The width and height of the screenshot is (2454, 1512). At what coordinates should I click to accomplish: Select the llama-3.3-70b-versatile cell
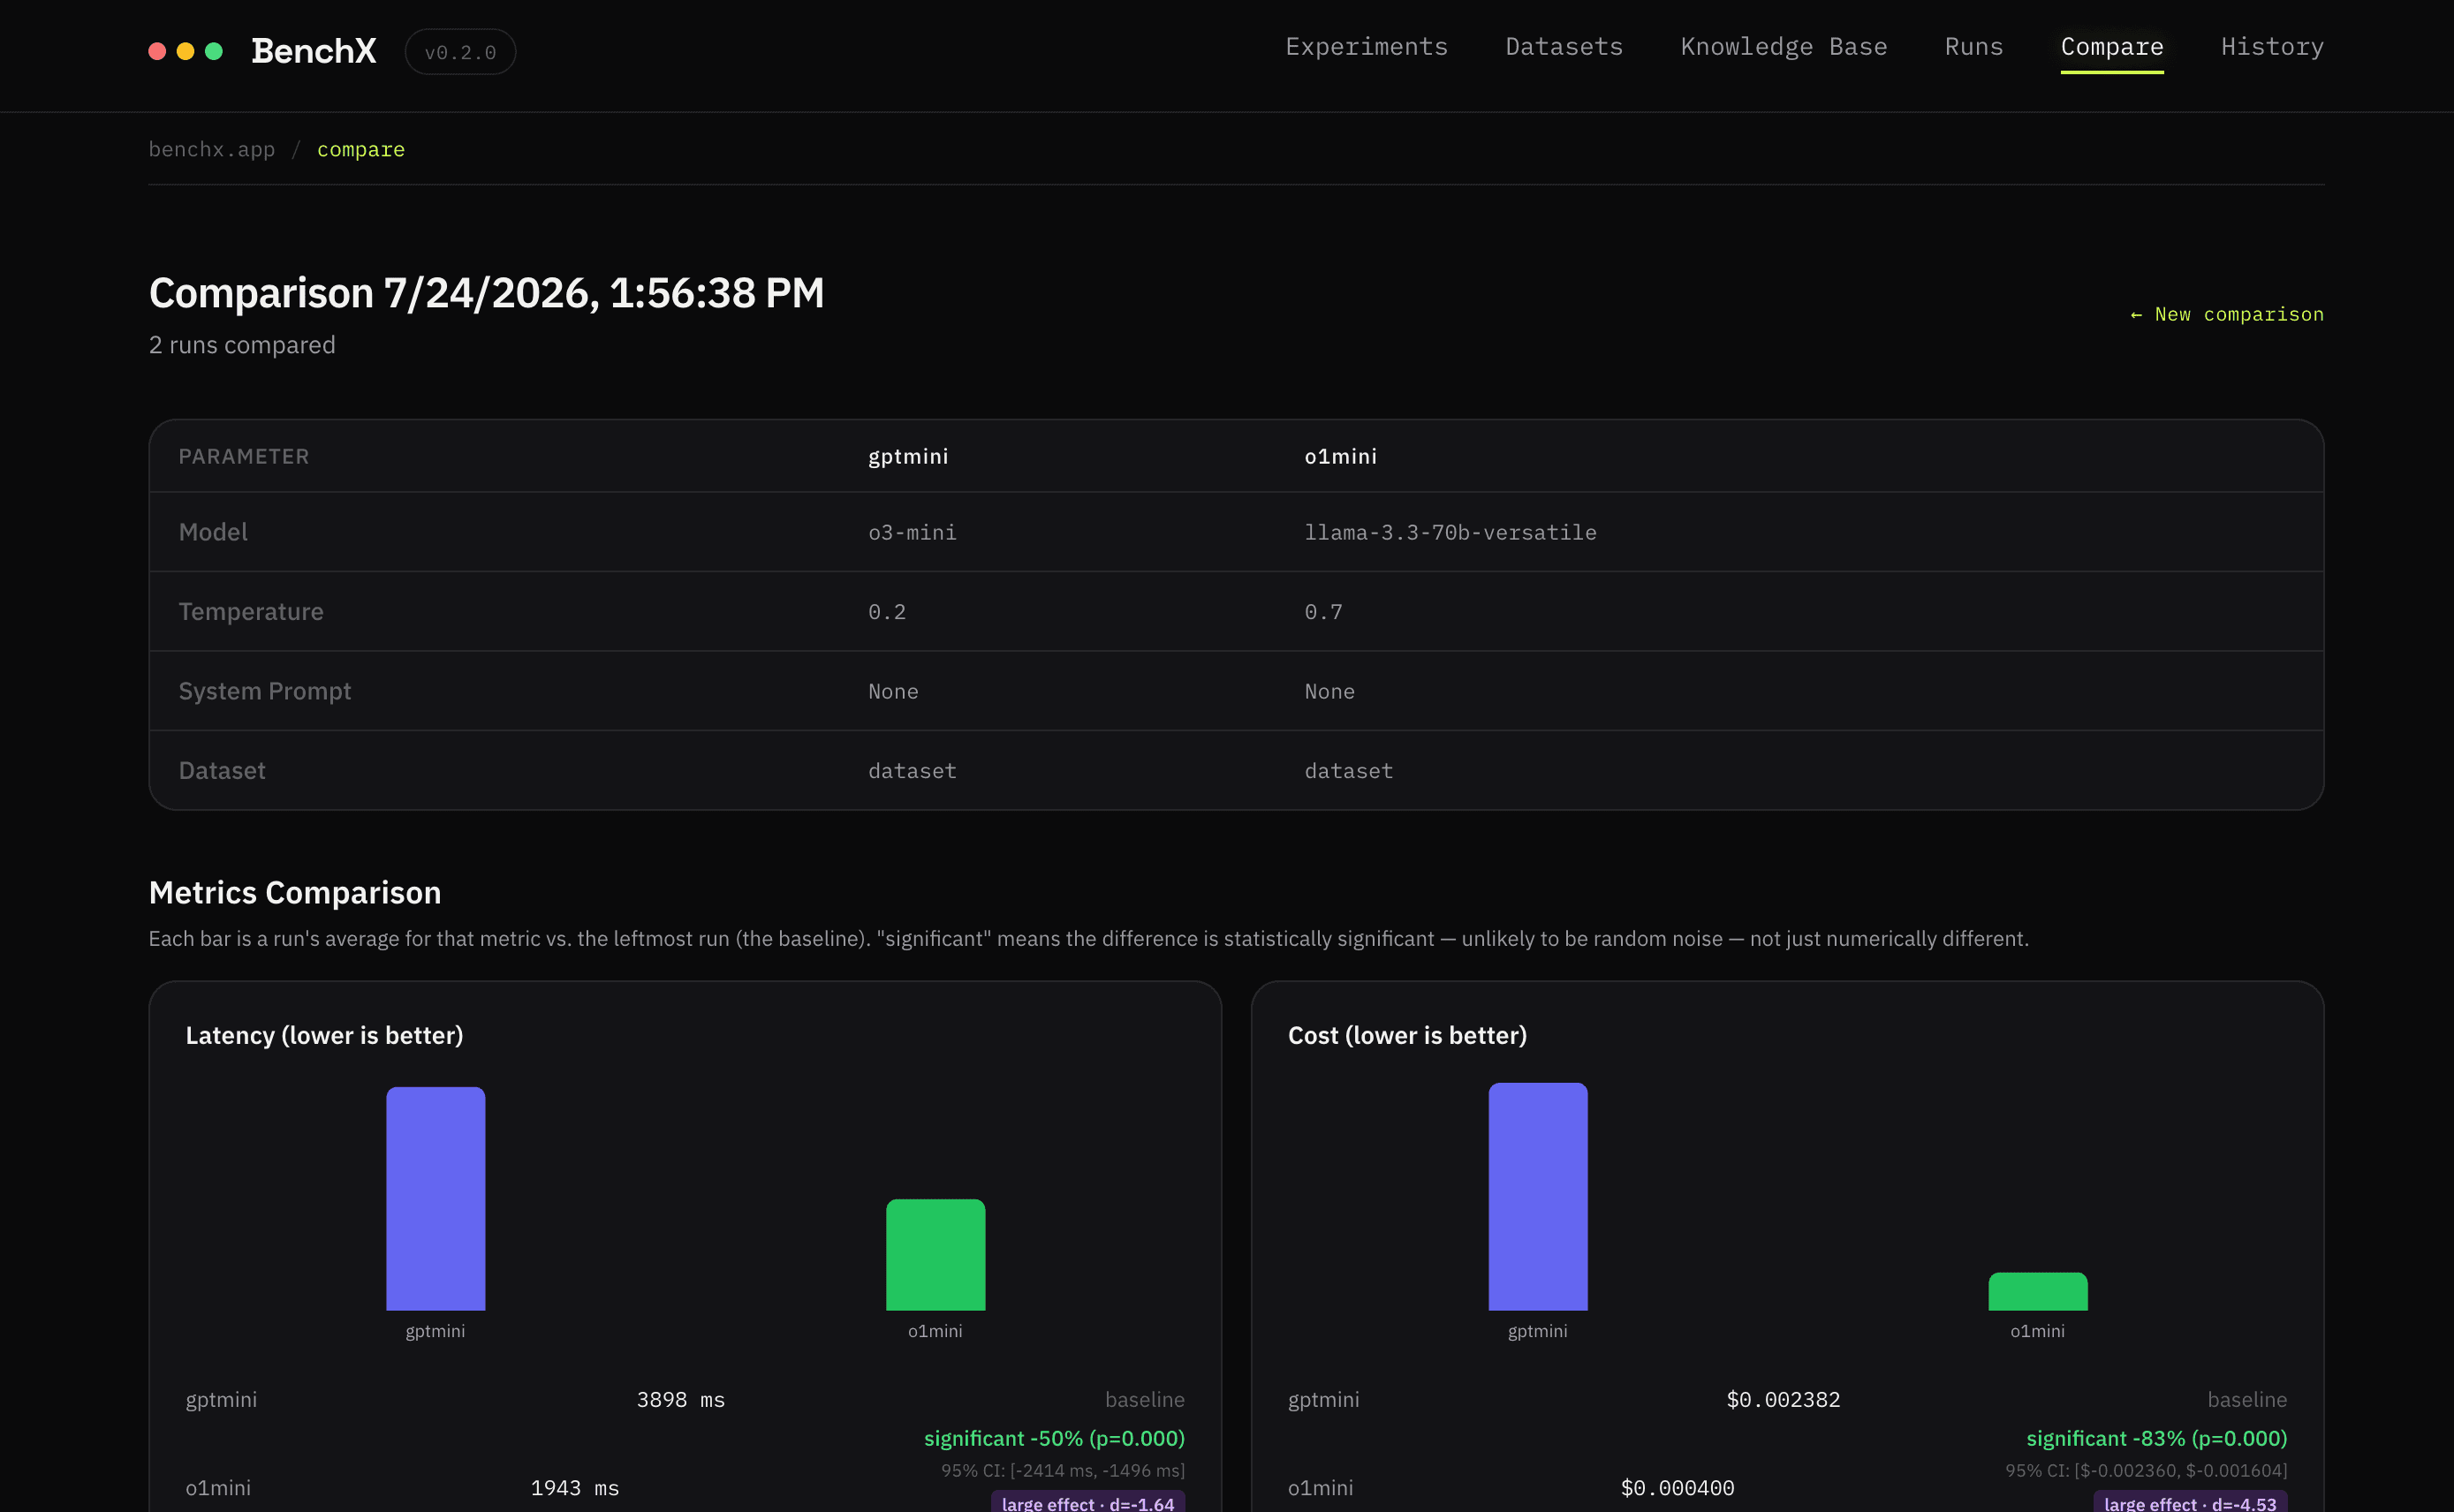click(x=1450, y=532)
